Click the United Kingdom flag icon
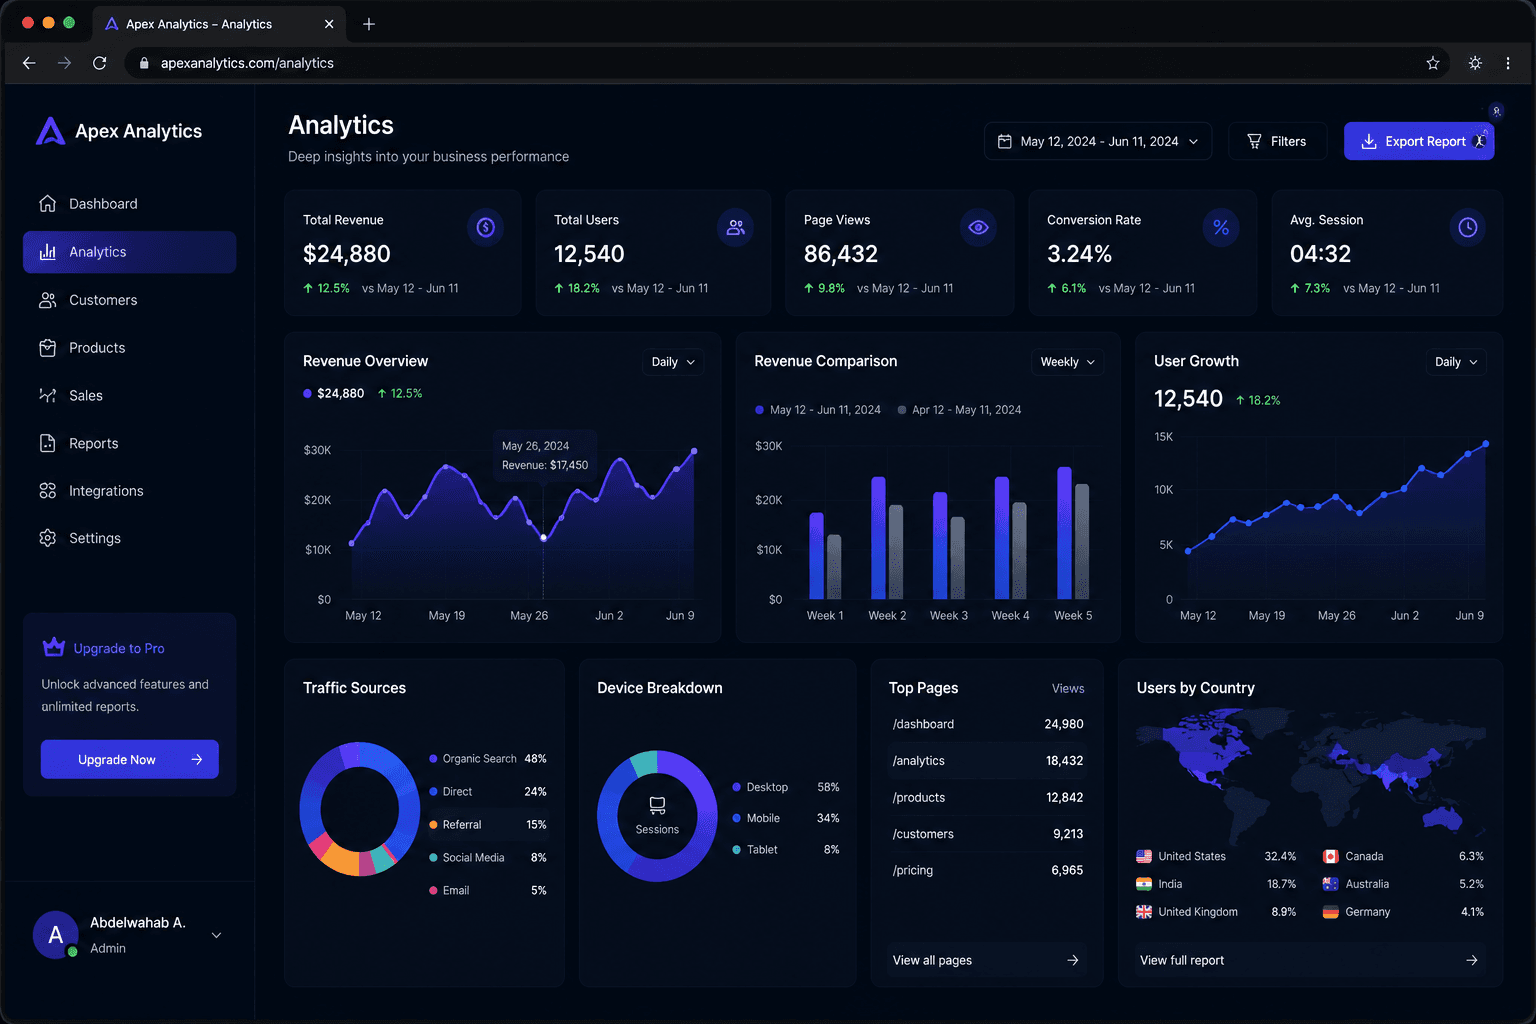 pyautogui.click(x=1144, y=912)
